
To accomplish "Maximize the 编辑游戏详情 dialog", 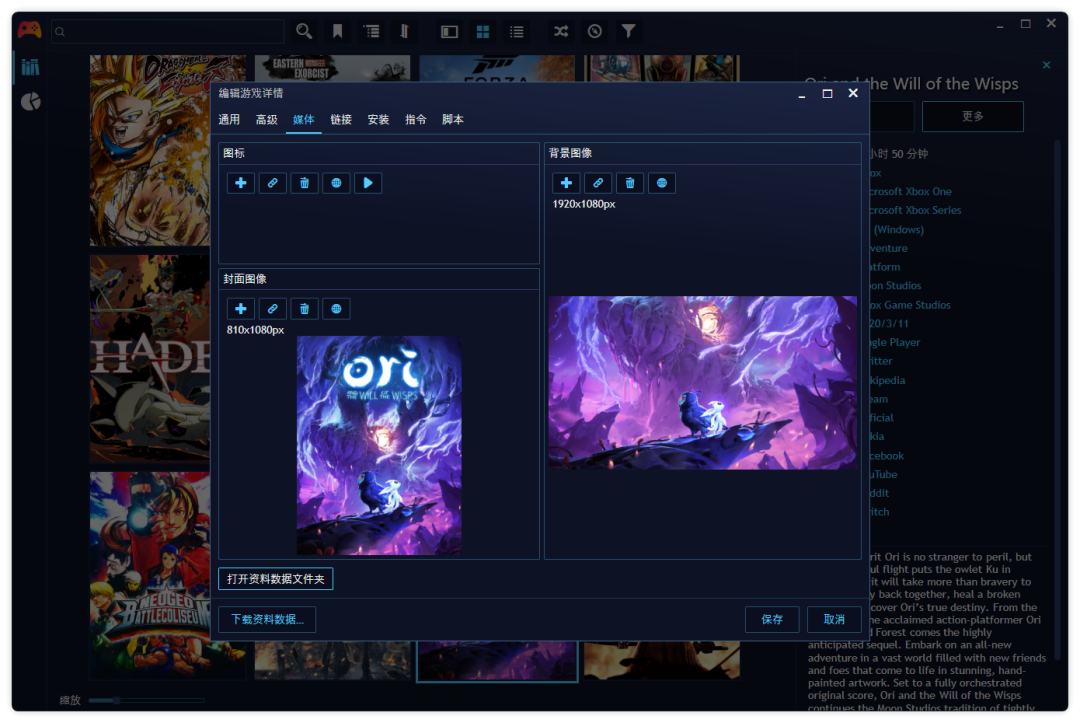I will tap(827, 93).
